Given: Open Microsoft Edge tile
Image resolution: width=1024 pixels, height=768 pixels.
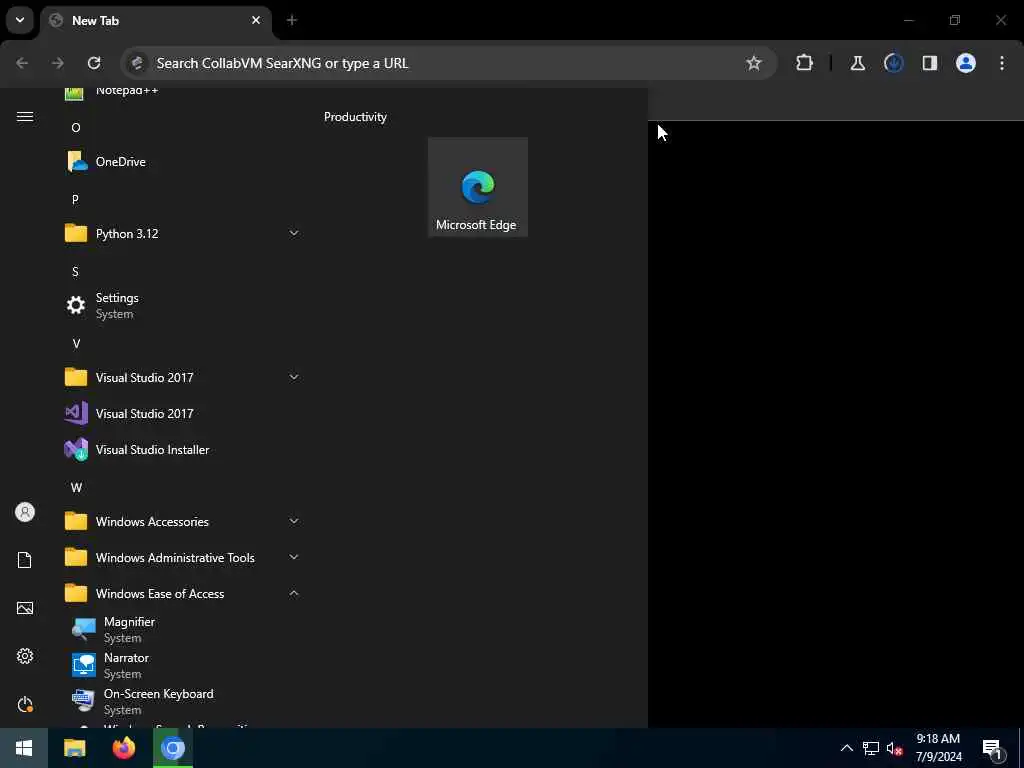Looking at the screenshot, I should pos(477,187).
